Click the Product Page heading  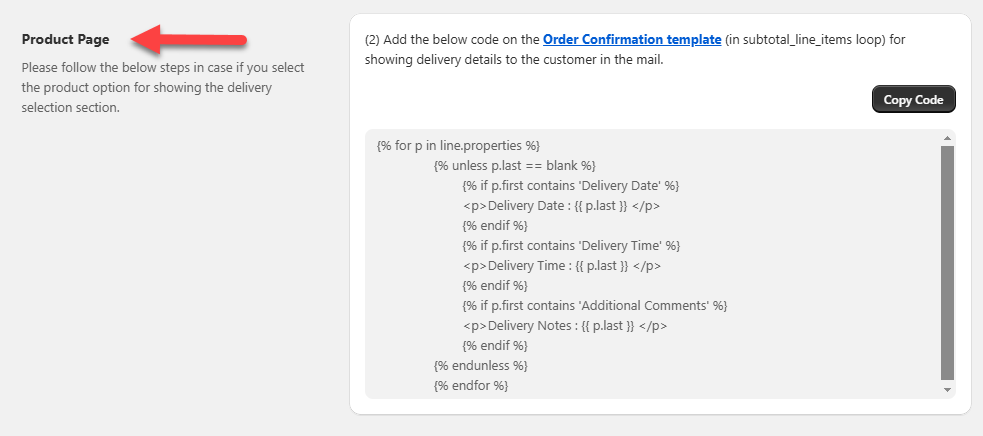click(65, 39)
